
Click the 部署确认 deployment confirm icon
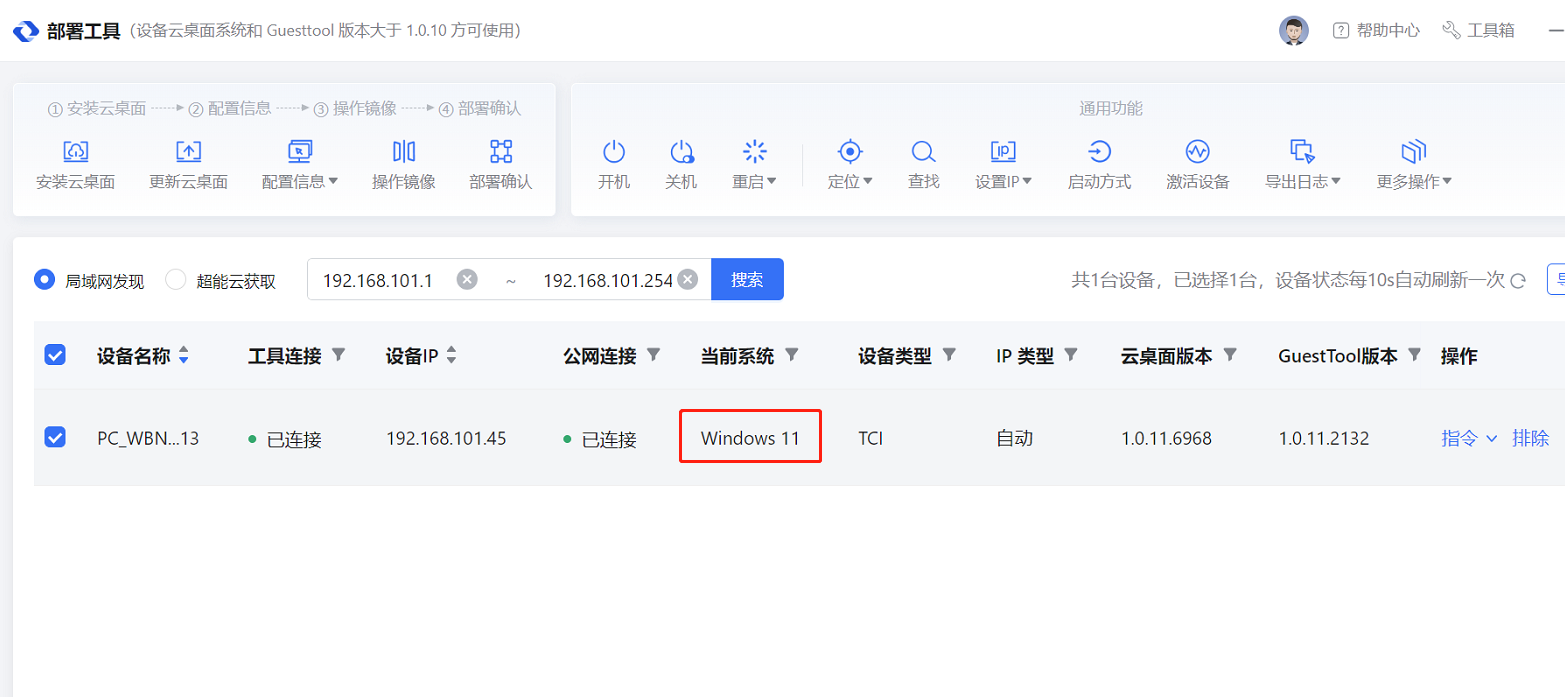(x=501, y=152)
